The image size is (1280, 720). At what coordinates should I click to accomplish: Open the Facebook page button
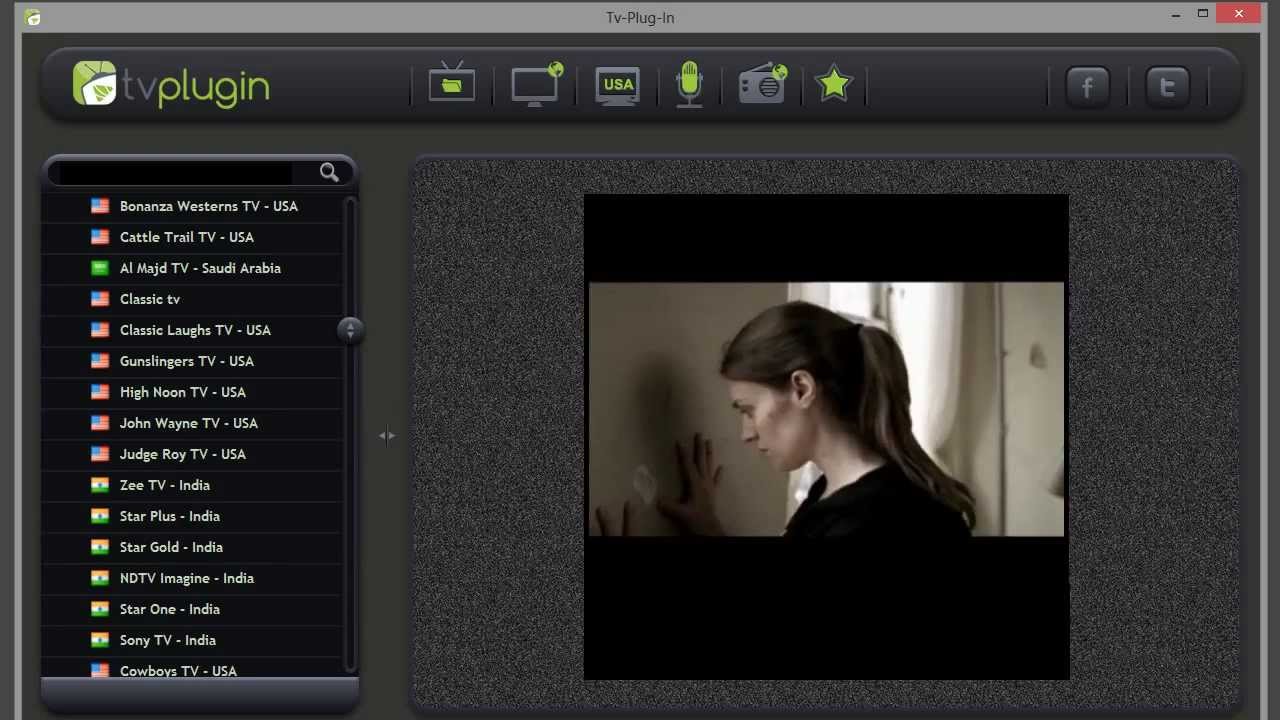pos(1088,86)
